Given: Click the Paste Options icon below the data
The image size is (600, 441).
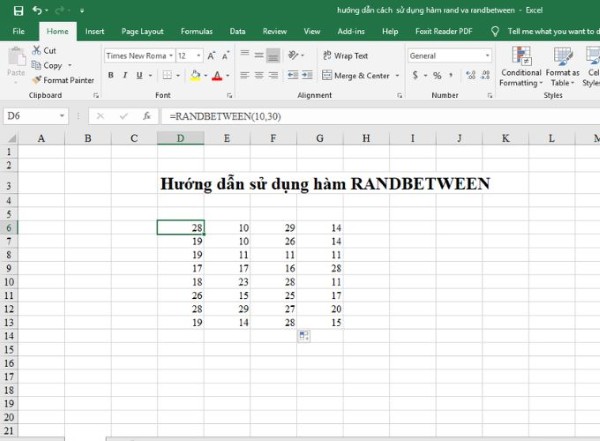Looking at the screenshot, I should (x=303, y=337).
